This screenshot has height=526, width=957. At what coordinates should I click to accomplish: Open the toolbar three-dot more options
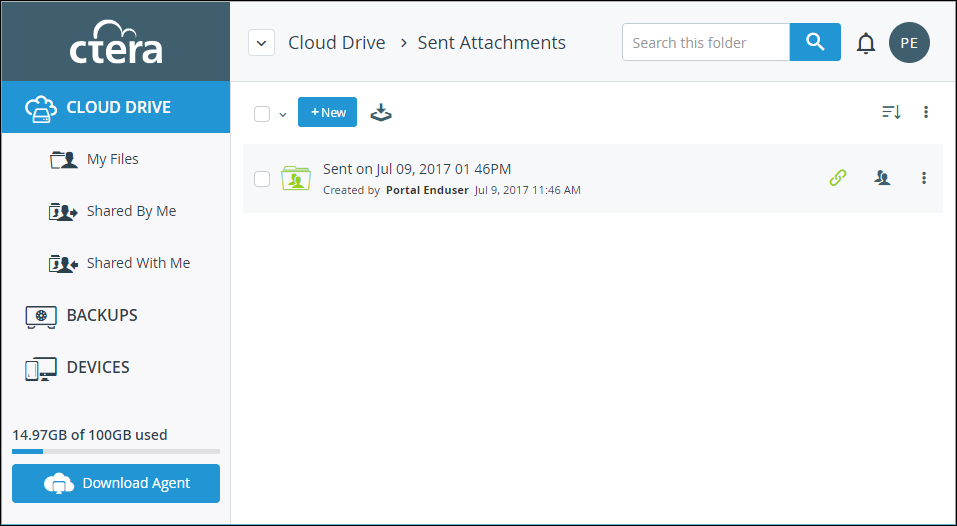926,112
